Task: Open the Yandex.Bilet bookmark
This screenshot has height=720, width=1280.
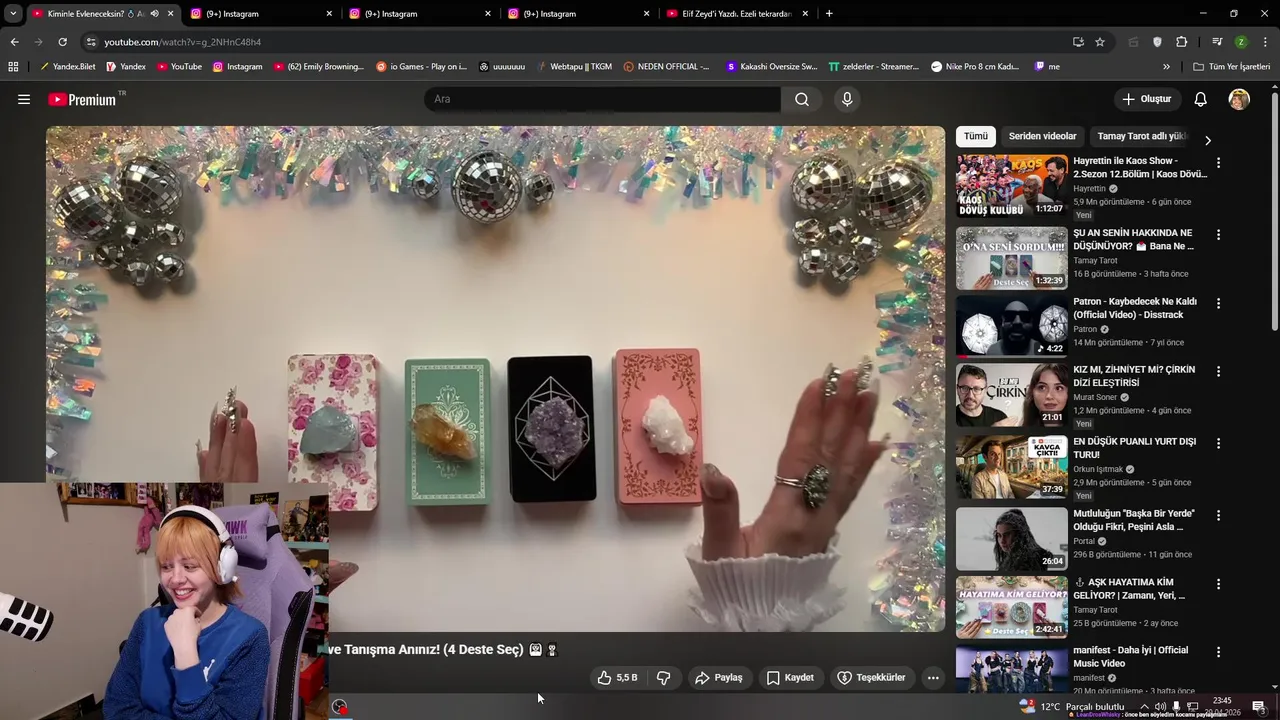Action: point(67,66)
